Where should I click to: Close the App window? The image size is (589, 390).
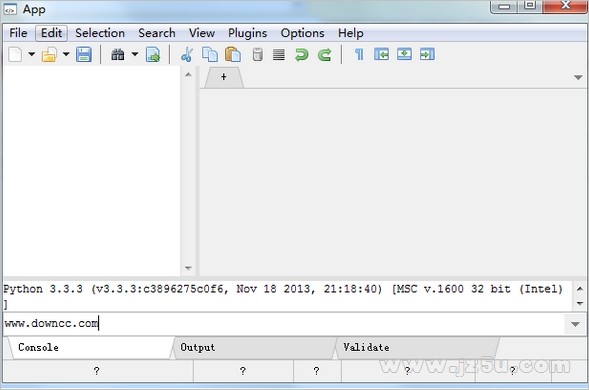click(x=565, y=6)
